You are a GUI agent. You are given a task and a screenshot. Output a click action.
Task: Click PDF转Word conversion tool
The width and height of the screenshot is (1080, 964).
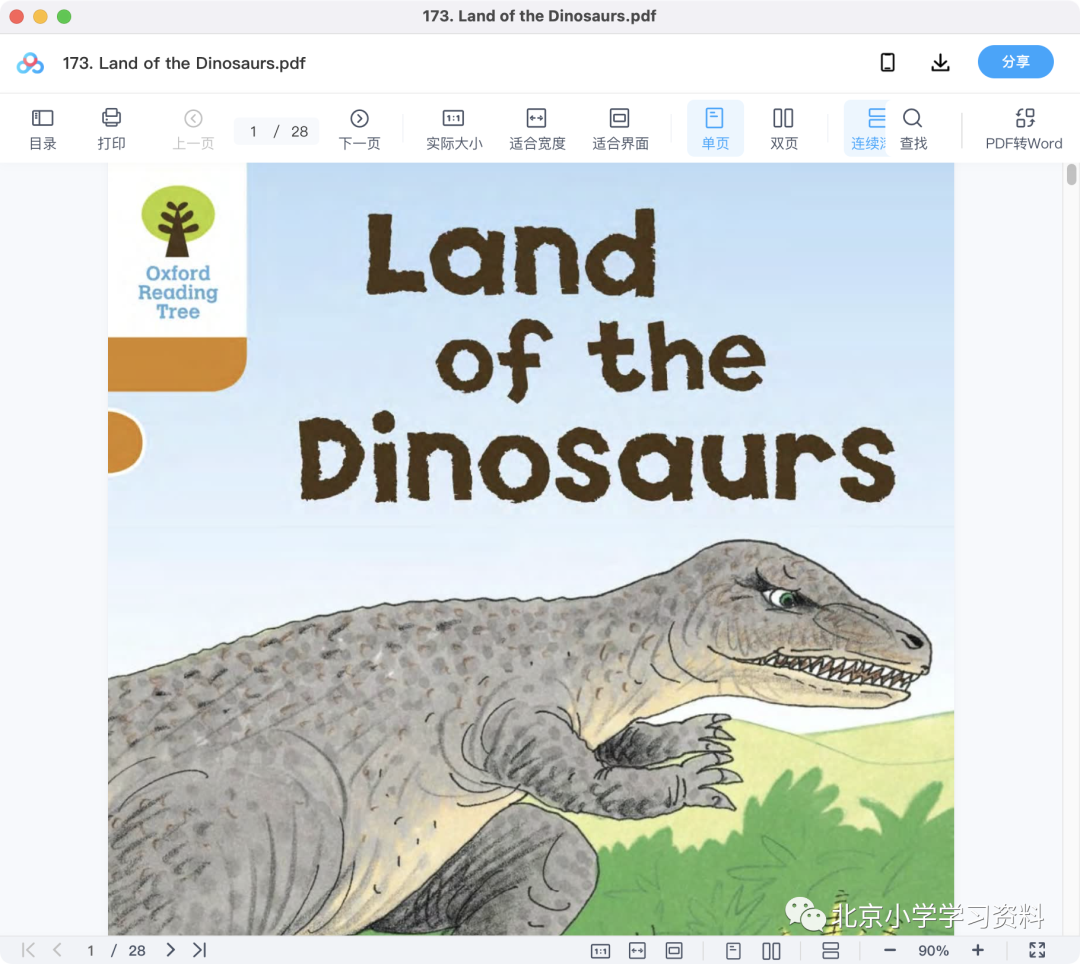(1024, 129)
